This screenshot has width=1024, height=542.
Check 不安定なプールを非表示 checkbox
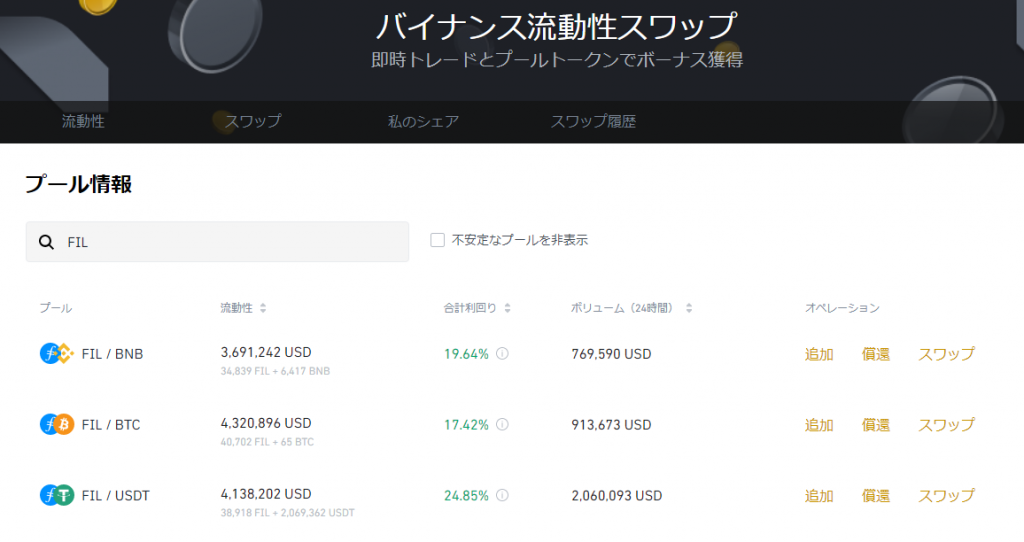pos(438,240)
